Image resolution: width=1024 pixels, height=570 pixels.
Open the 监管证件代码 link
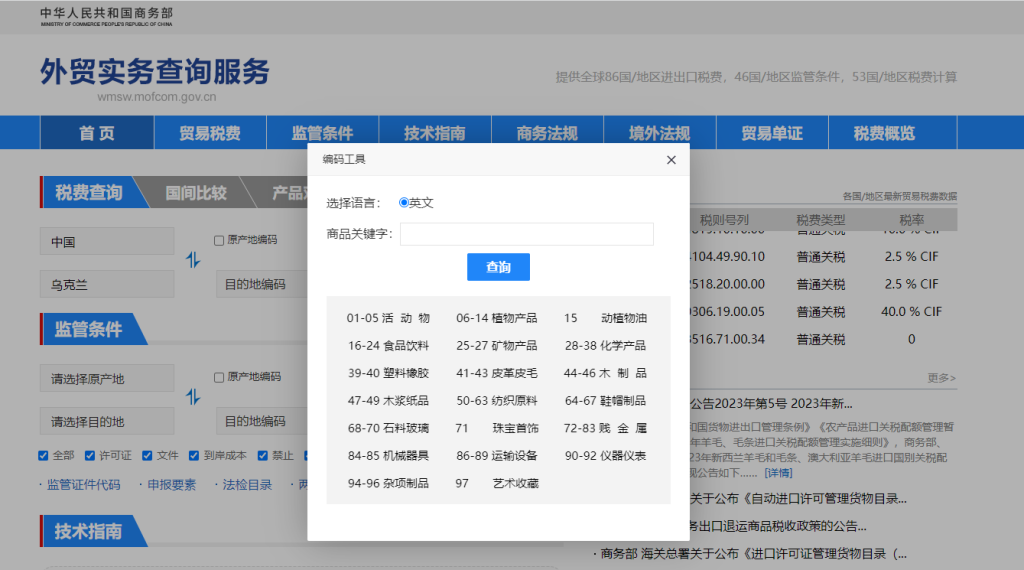click(83, 484)
